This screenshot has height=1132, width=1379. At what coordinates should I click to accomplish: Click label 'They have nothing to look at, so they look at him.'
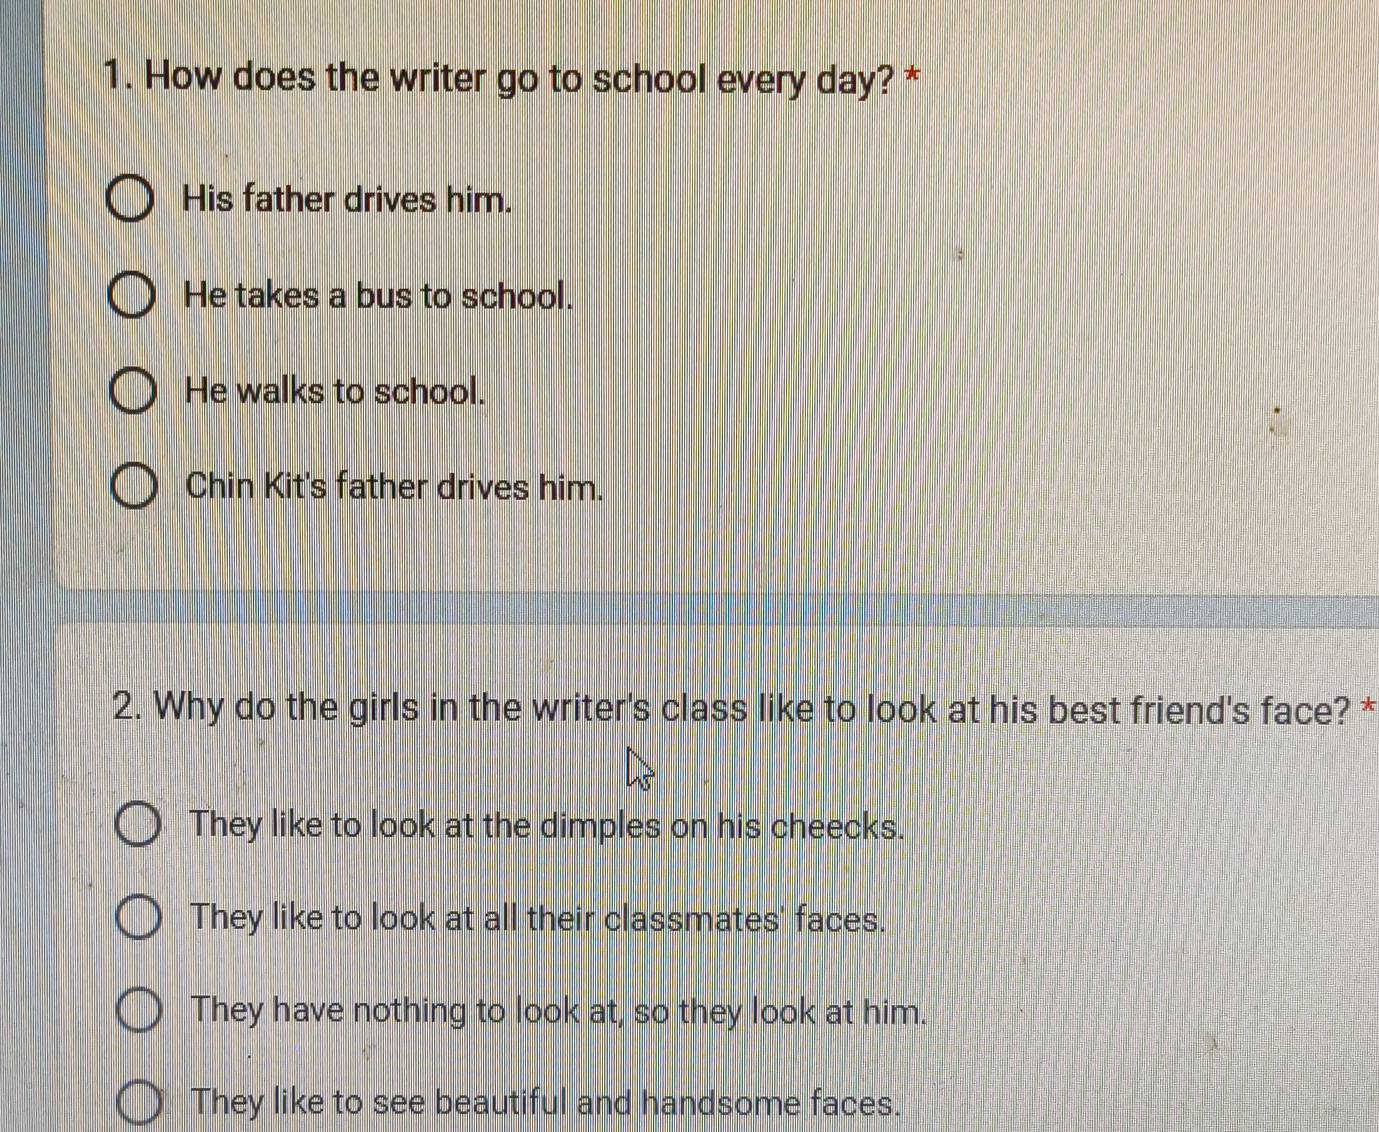(559, 1011)
